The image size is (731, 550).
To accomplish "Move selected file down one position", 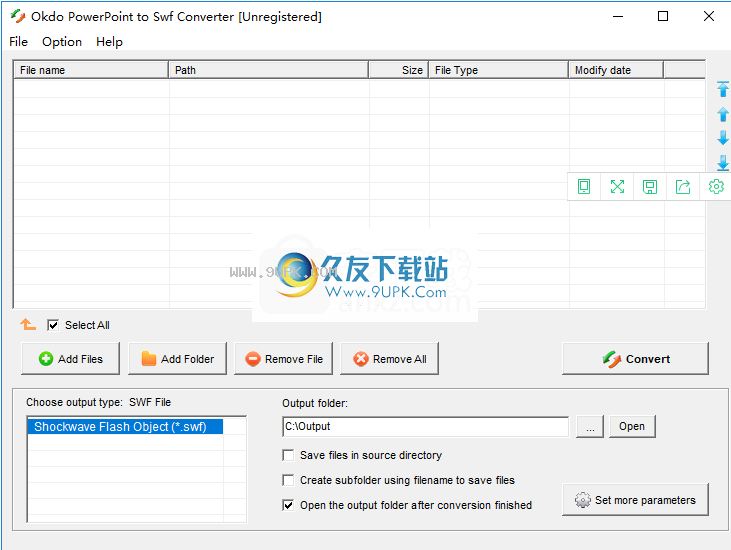I will point(723,138).
